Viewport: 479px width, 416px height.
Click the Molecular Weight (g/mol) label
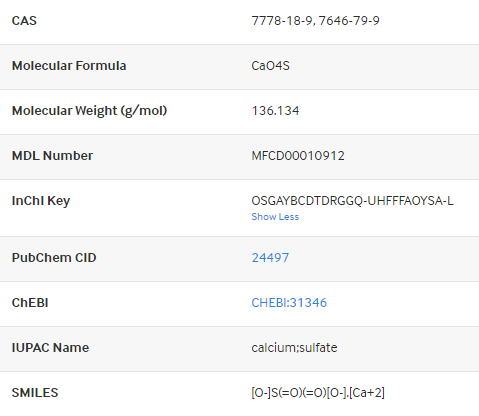click(x=89, y=111)
